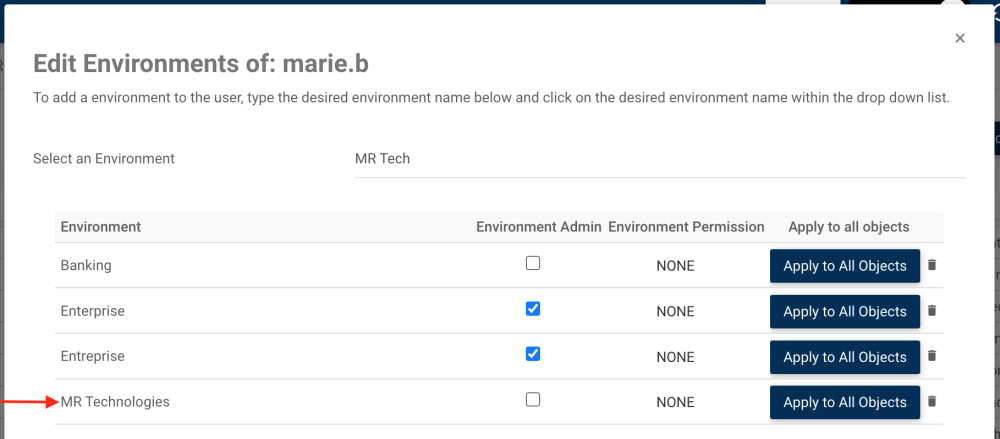Apply to All Objects for Entreprise
This screenshot has width=1000, height=439.
click(844, 357)
